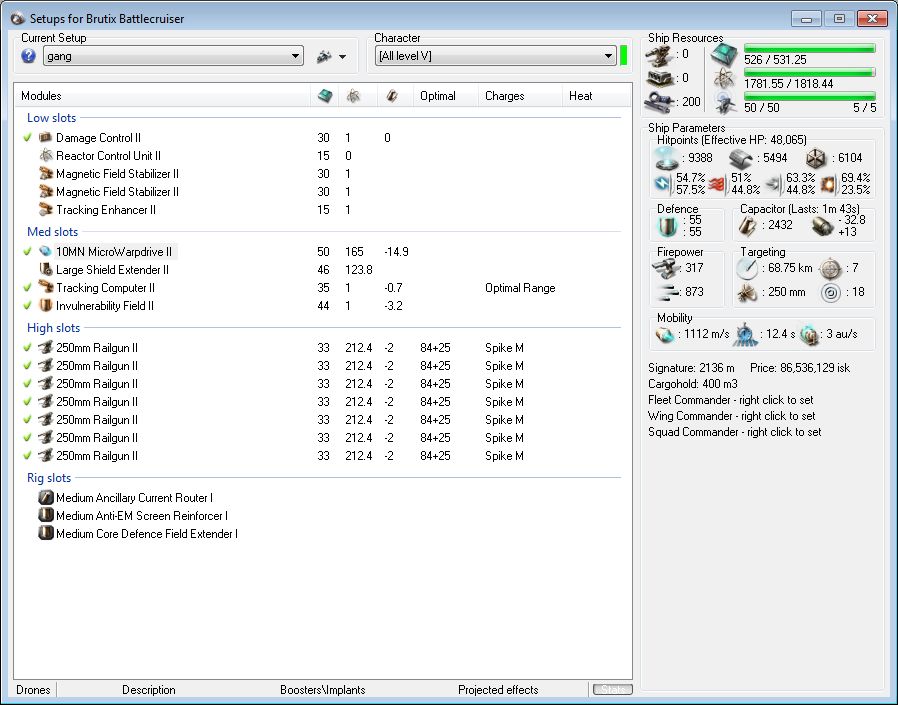Collapse the Low slots group
Image resolution: width=898 pixels, height=705 pixels.
point(52,118)
